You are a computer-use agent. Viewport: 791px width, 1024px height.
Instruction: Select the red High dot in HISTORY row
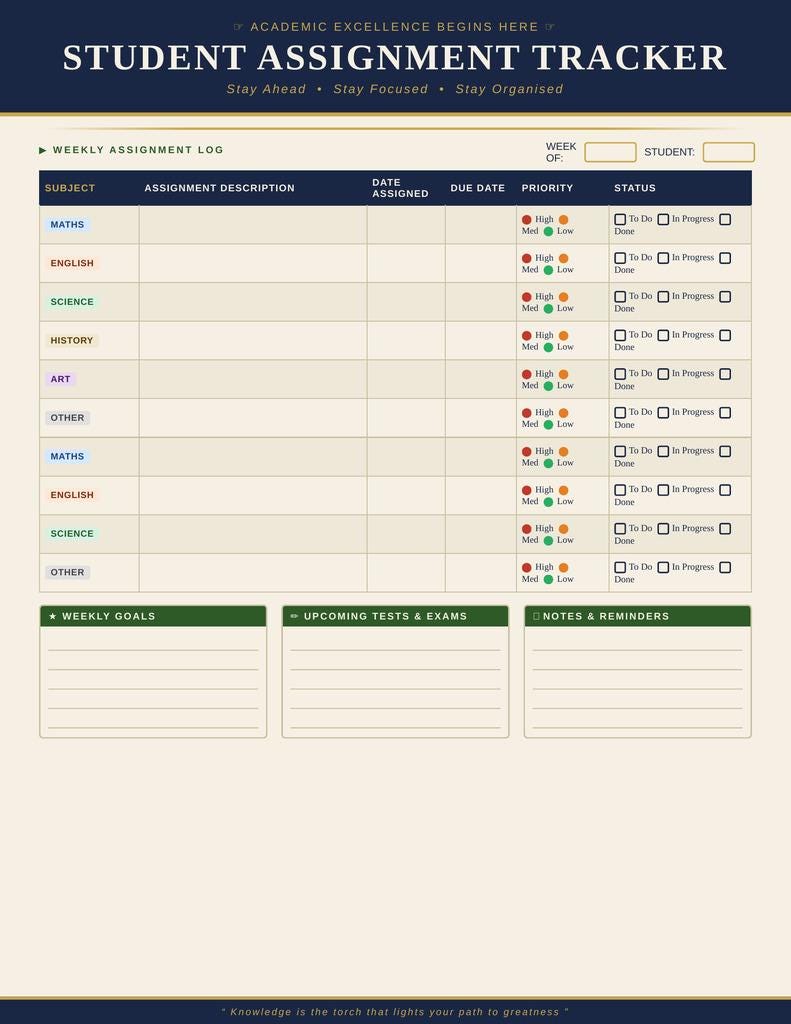[526, 336]
